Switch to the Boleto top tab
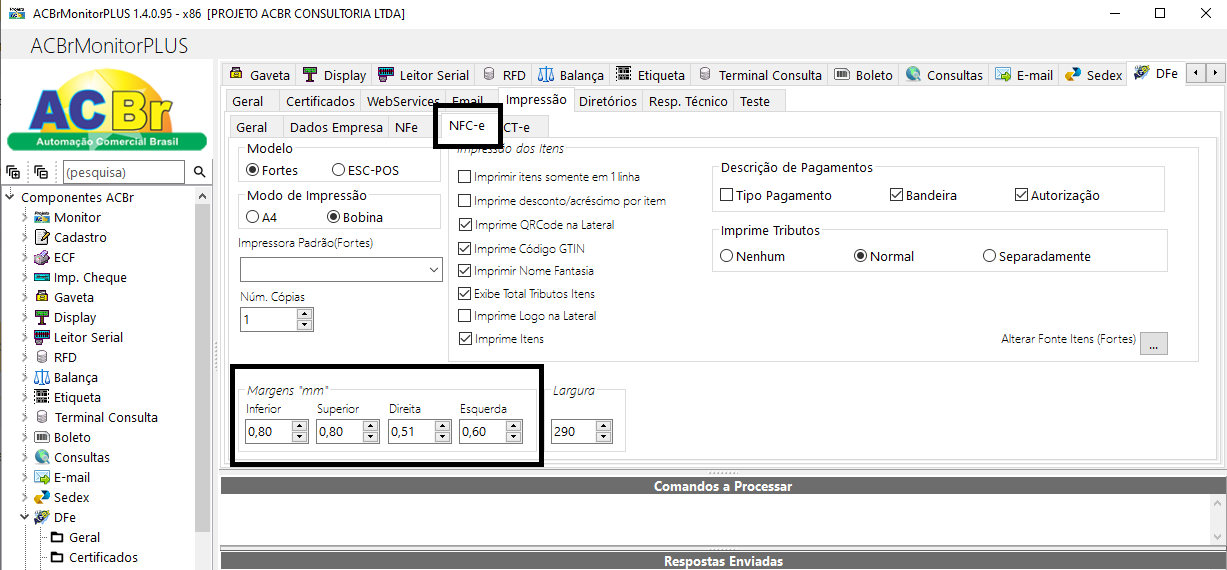The height and width of the screenshot is (570, 1227). coord(863,75)
